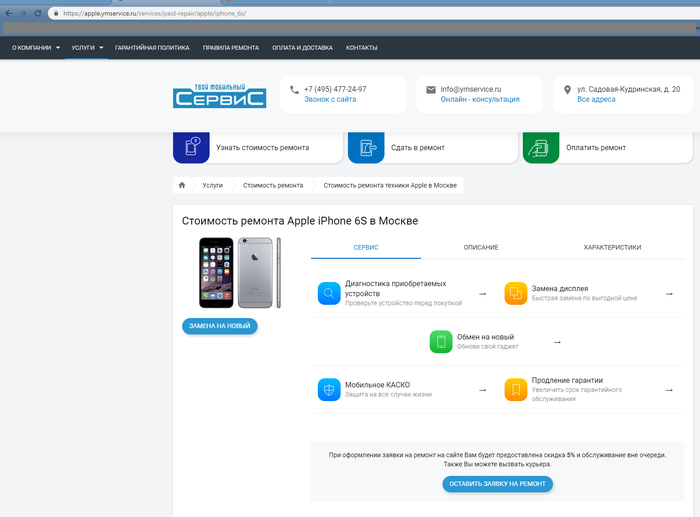The width and height of the screenshot is (700, 517).
Task: Switch to the ОПИСАНИЕ tab
Action: pos(481,247)
